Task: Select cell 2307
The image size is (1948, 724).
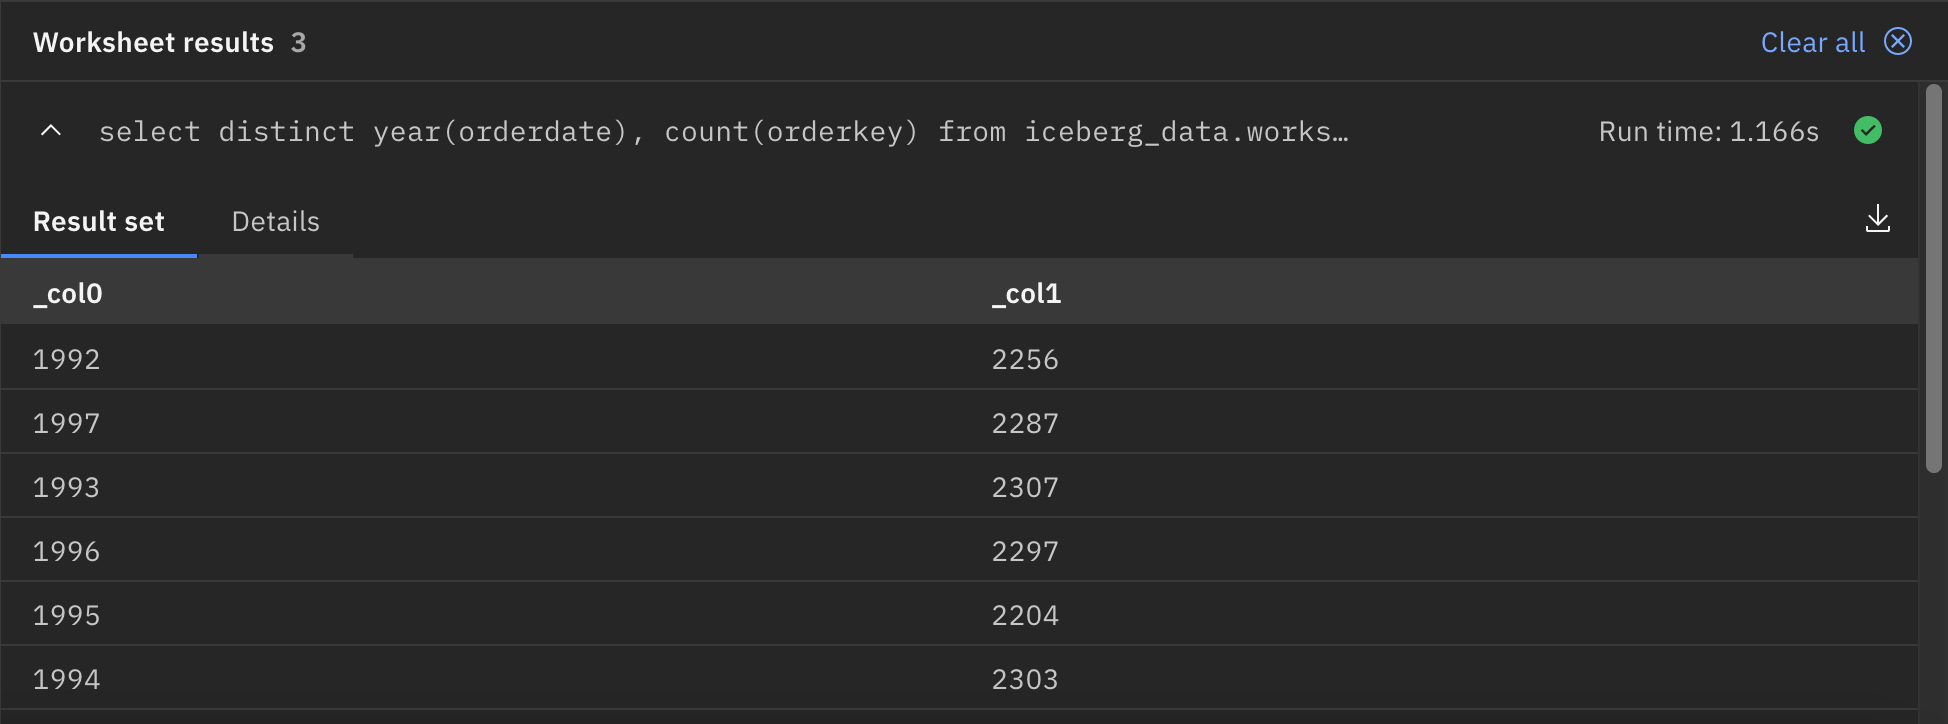Action: pyautogui.click(x=1025, y=487)
